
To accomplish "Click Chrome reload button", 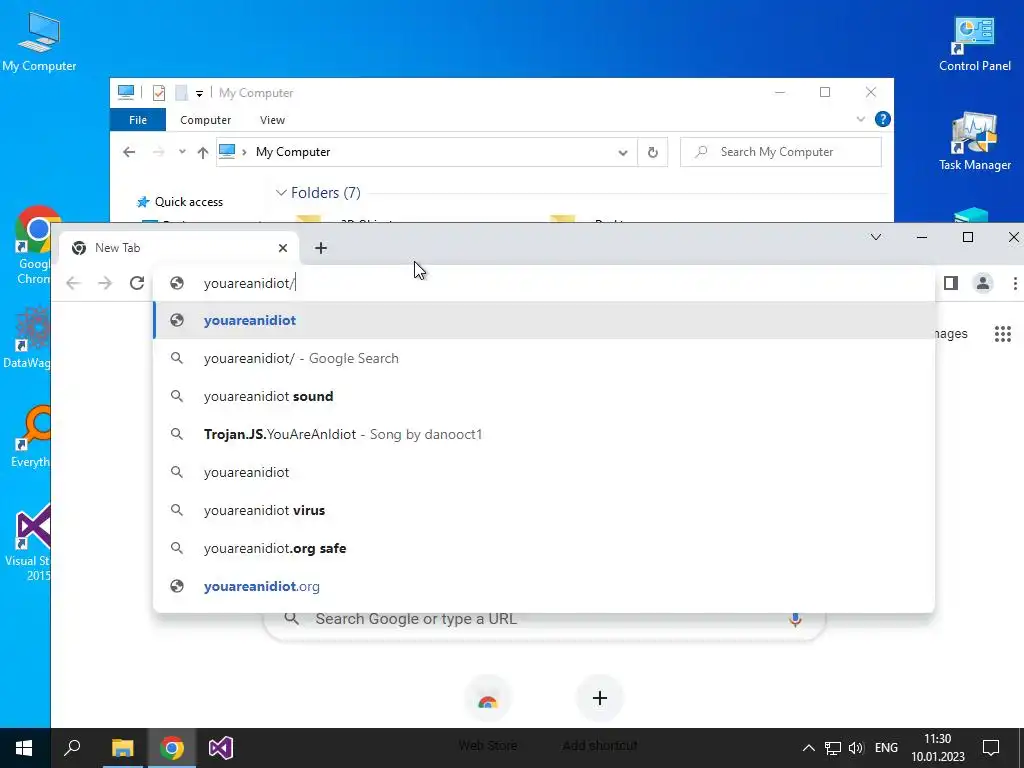I will [x=136, y=283].
